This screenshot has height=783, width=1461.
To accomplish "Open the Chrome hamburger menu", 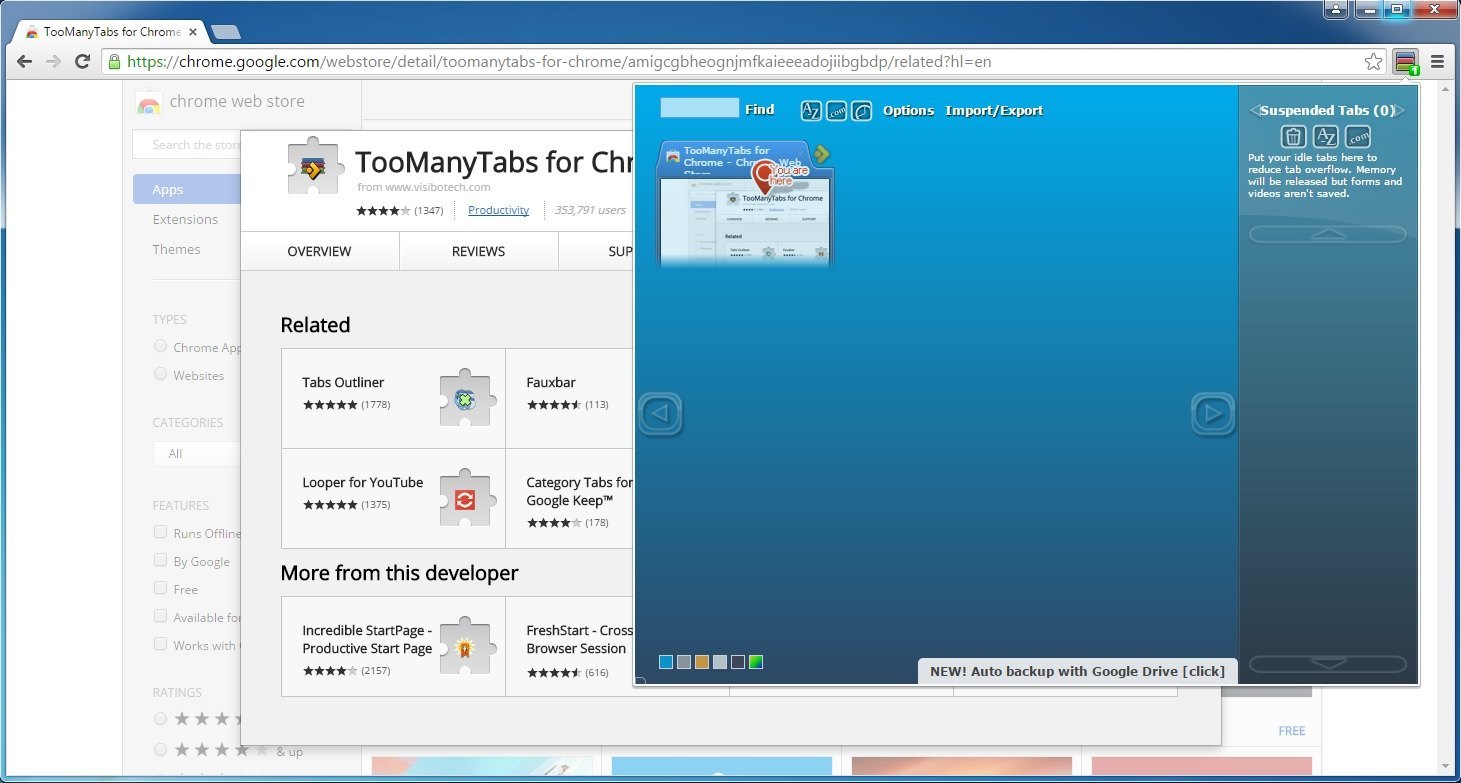I will (x=1438, y=62).
